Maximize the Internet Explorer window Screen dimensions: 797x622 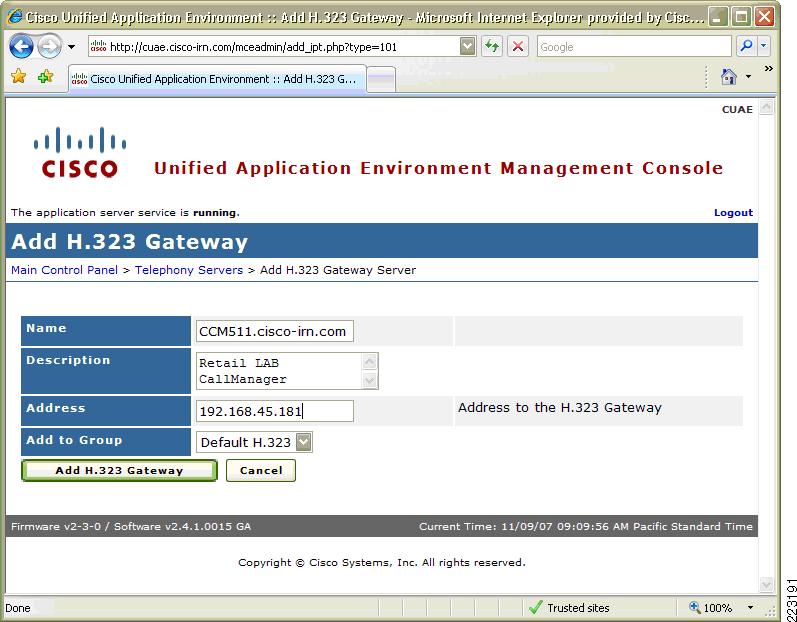[x=742, y=18]
